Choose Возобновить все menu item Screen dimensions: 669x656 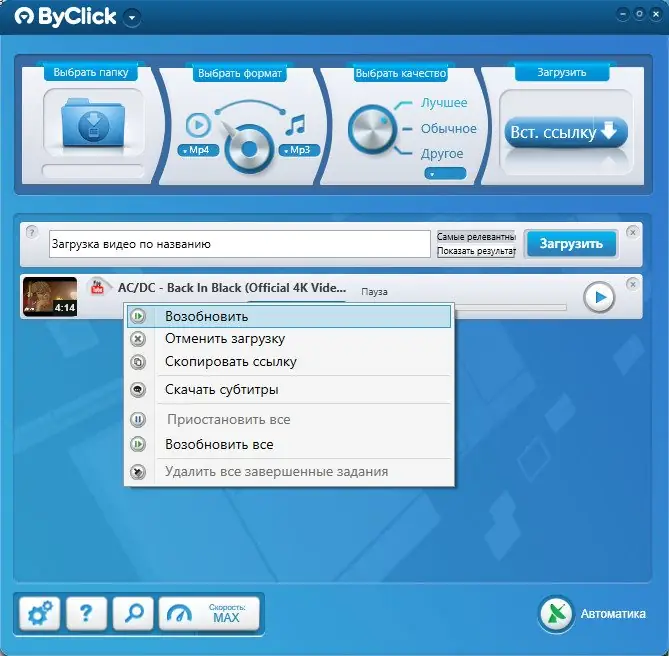[289, 444]
